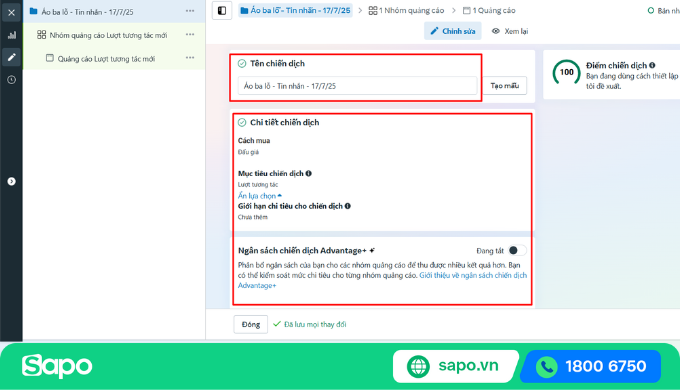Click the 'Đã lưu mọi thay đổi' status text
Viewport: 680px width, 390px height.
314,324
